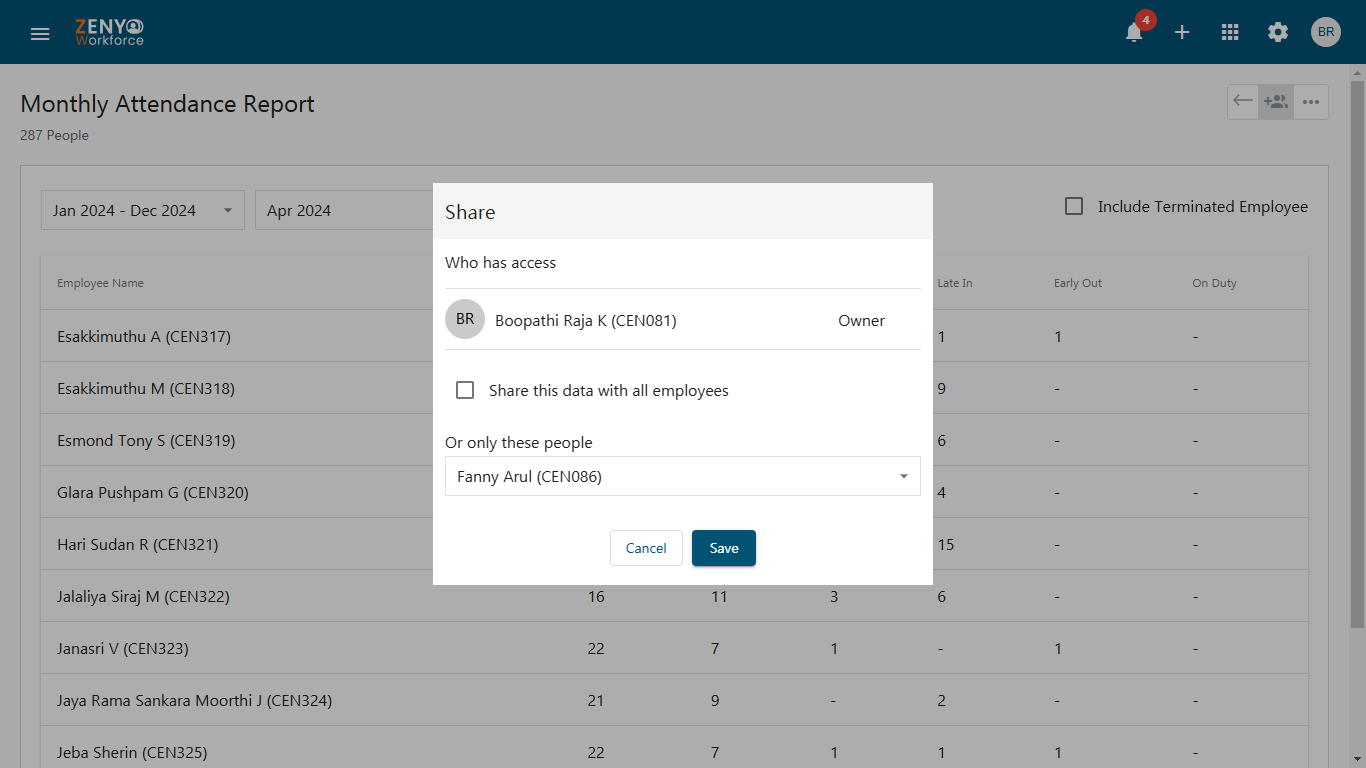The image size is (1366, 768).
Task: Click the Owner role label
Action: point(861,320)
